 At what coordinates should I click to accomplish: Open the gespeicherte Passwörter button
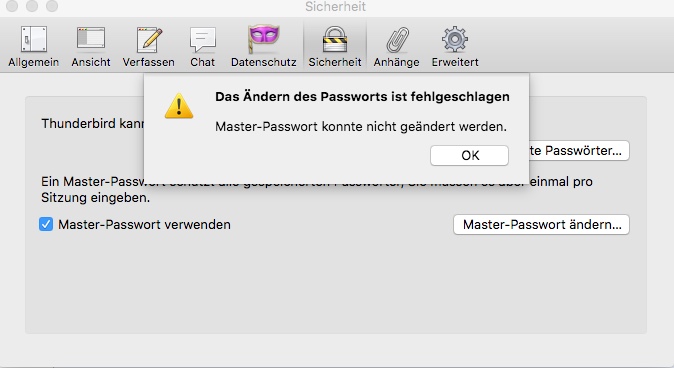click(x=579, y=150)
